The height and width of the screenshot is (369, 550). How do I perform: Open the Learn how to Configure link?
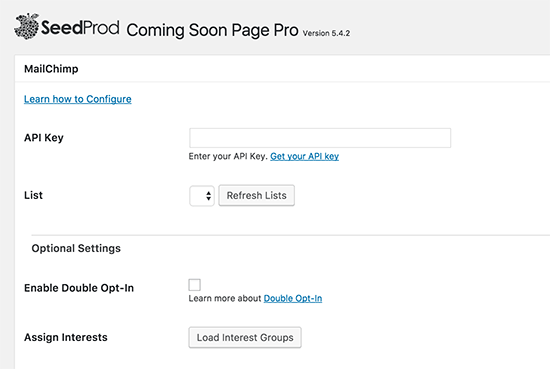78,99
